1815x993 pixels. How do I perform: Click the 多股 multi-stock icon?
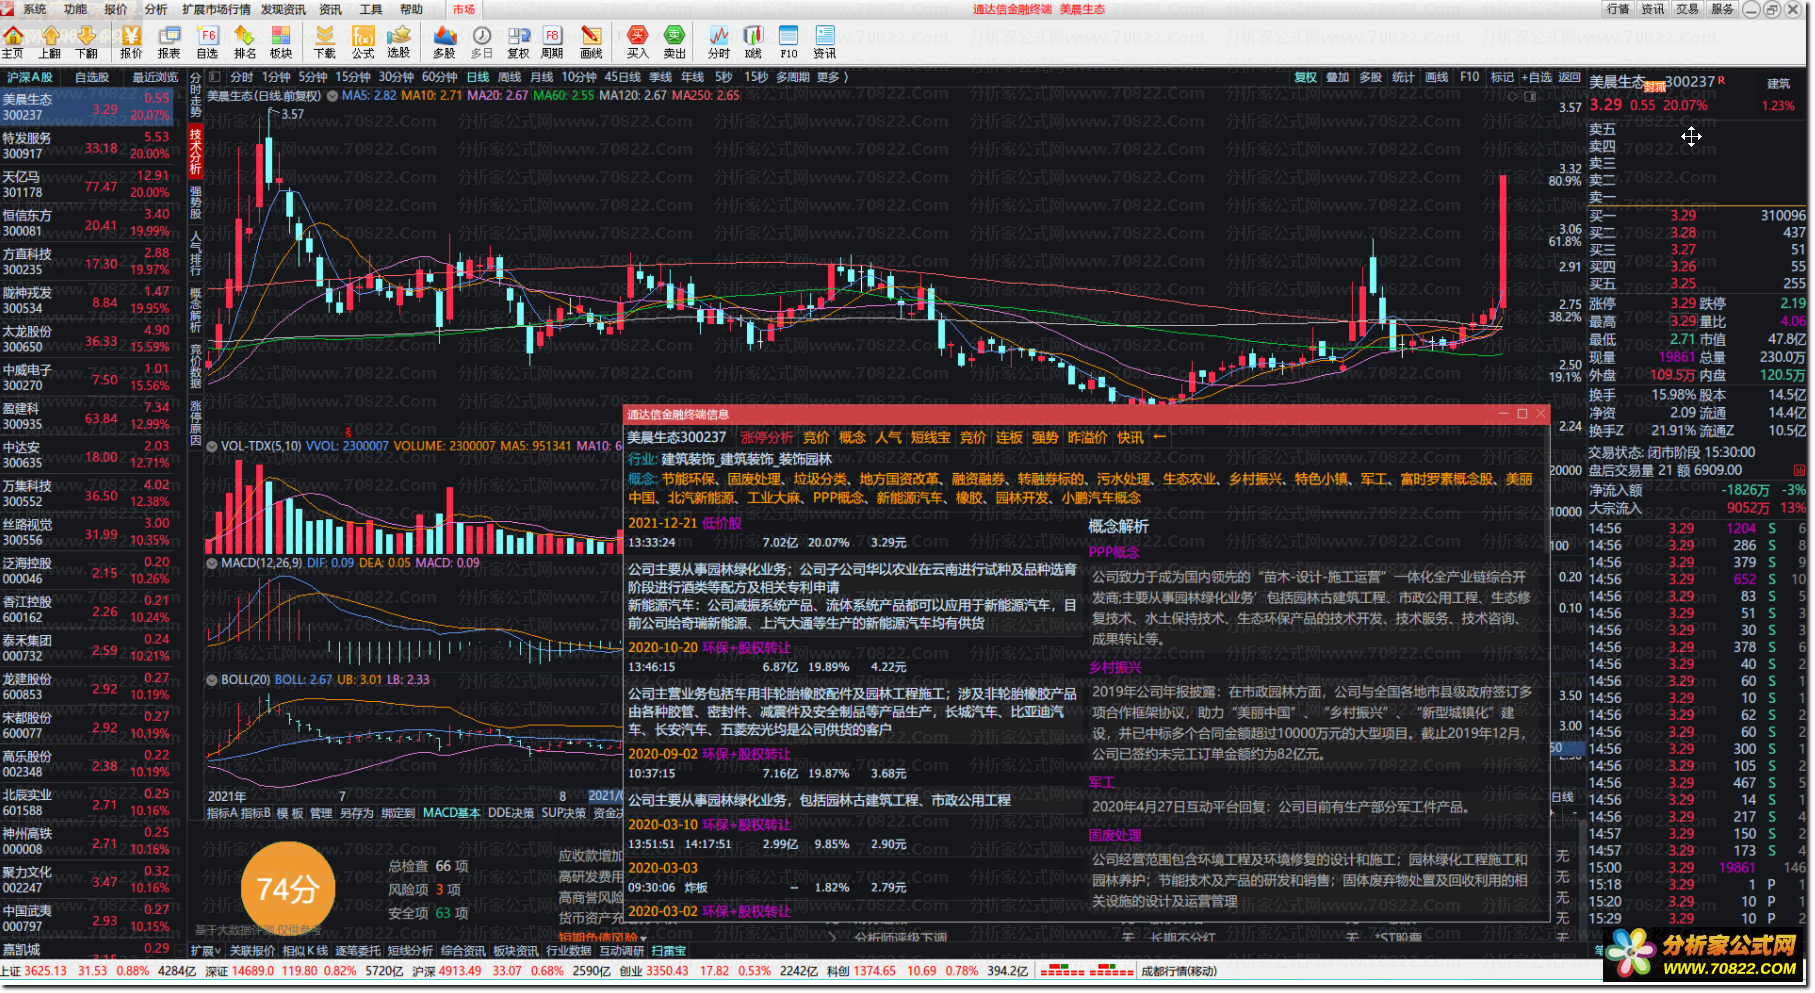[x=444, y=43]
